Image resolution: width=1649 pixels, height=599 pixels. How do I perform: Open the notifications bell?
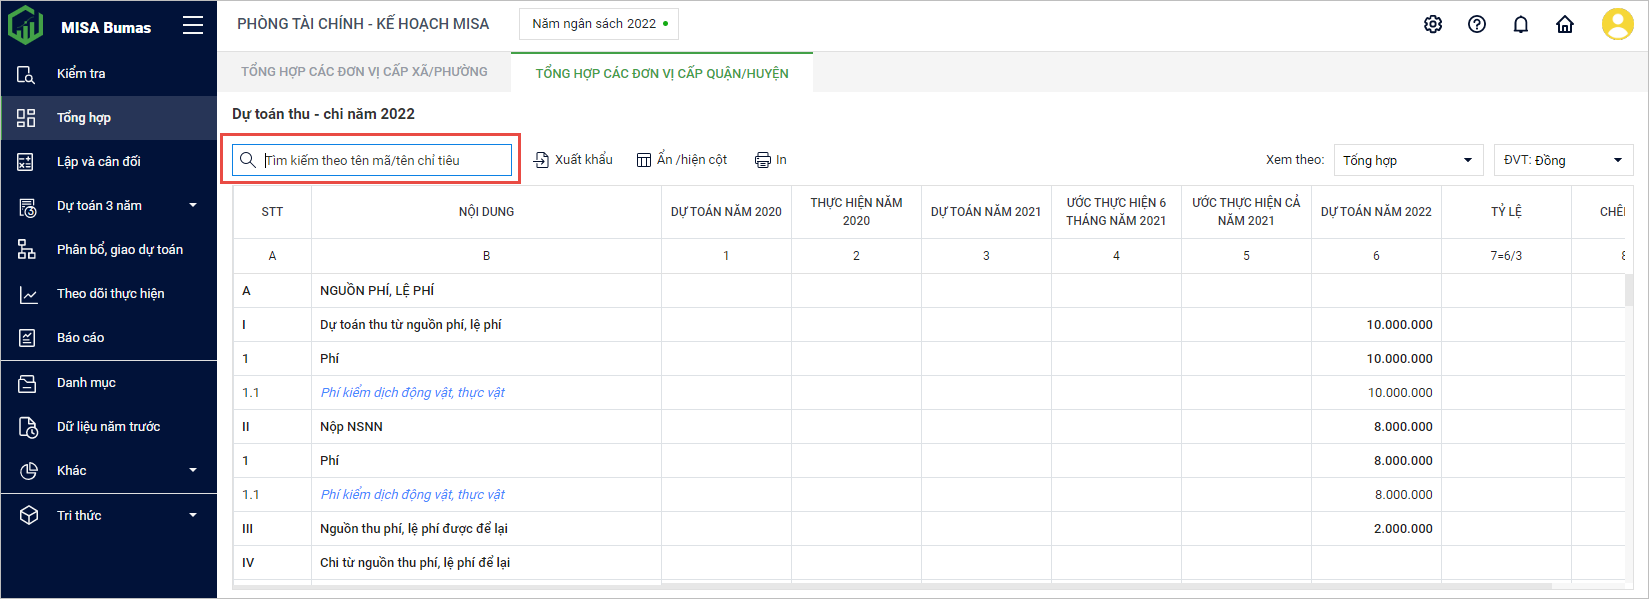pyautogui.click(x=1520, y=25)
